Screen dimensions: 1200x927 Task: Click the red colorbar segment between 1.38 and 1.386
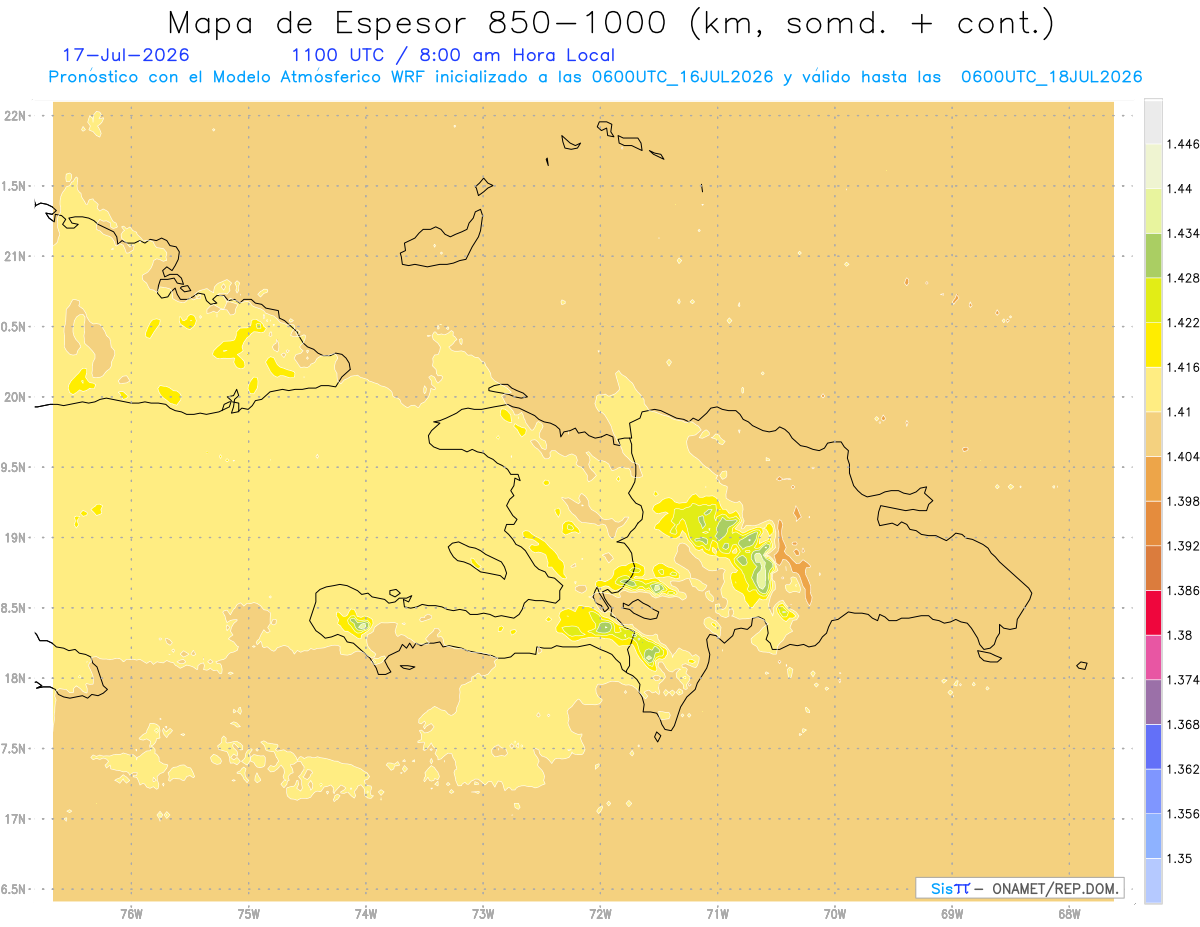[1153, 613]
